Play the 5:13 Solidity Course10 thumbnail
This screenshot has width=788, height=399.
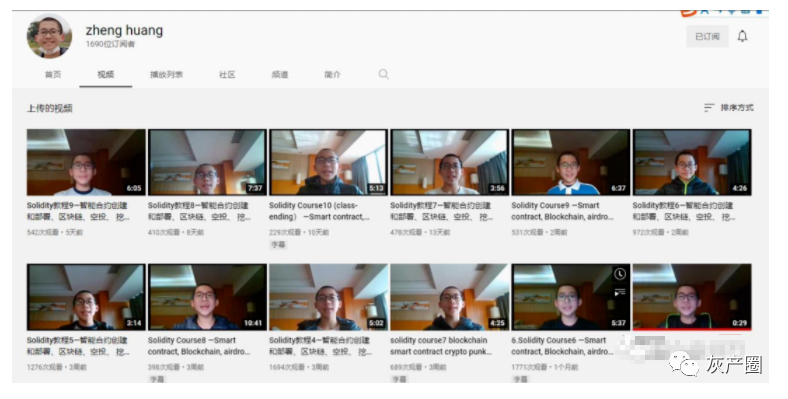[328, 162]
